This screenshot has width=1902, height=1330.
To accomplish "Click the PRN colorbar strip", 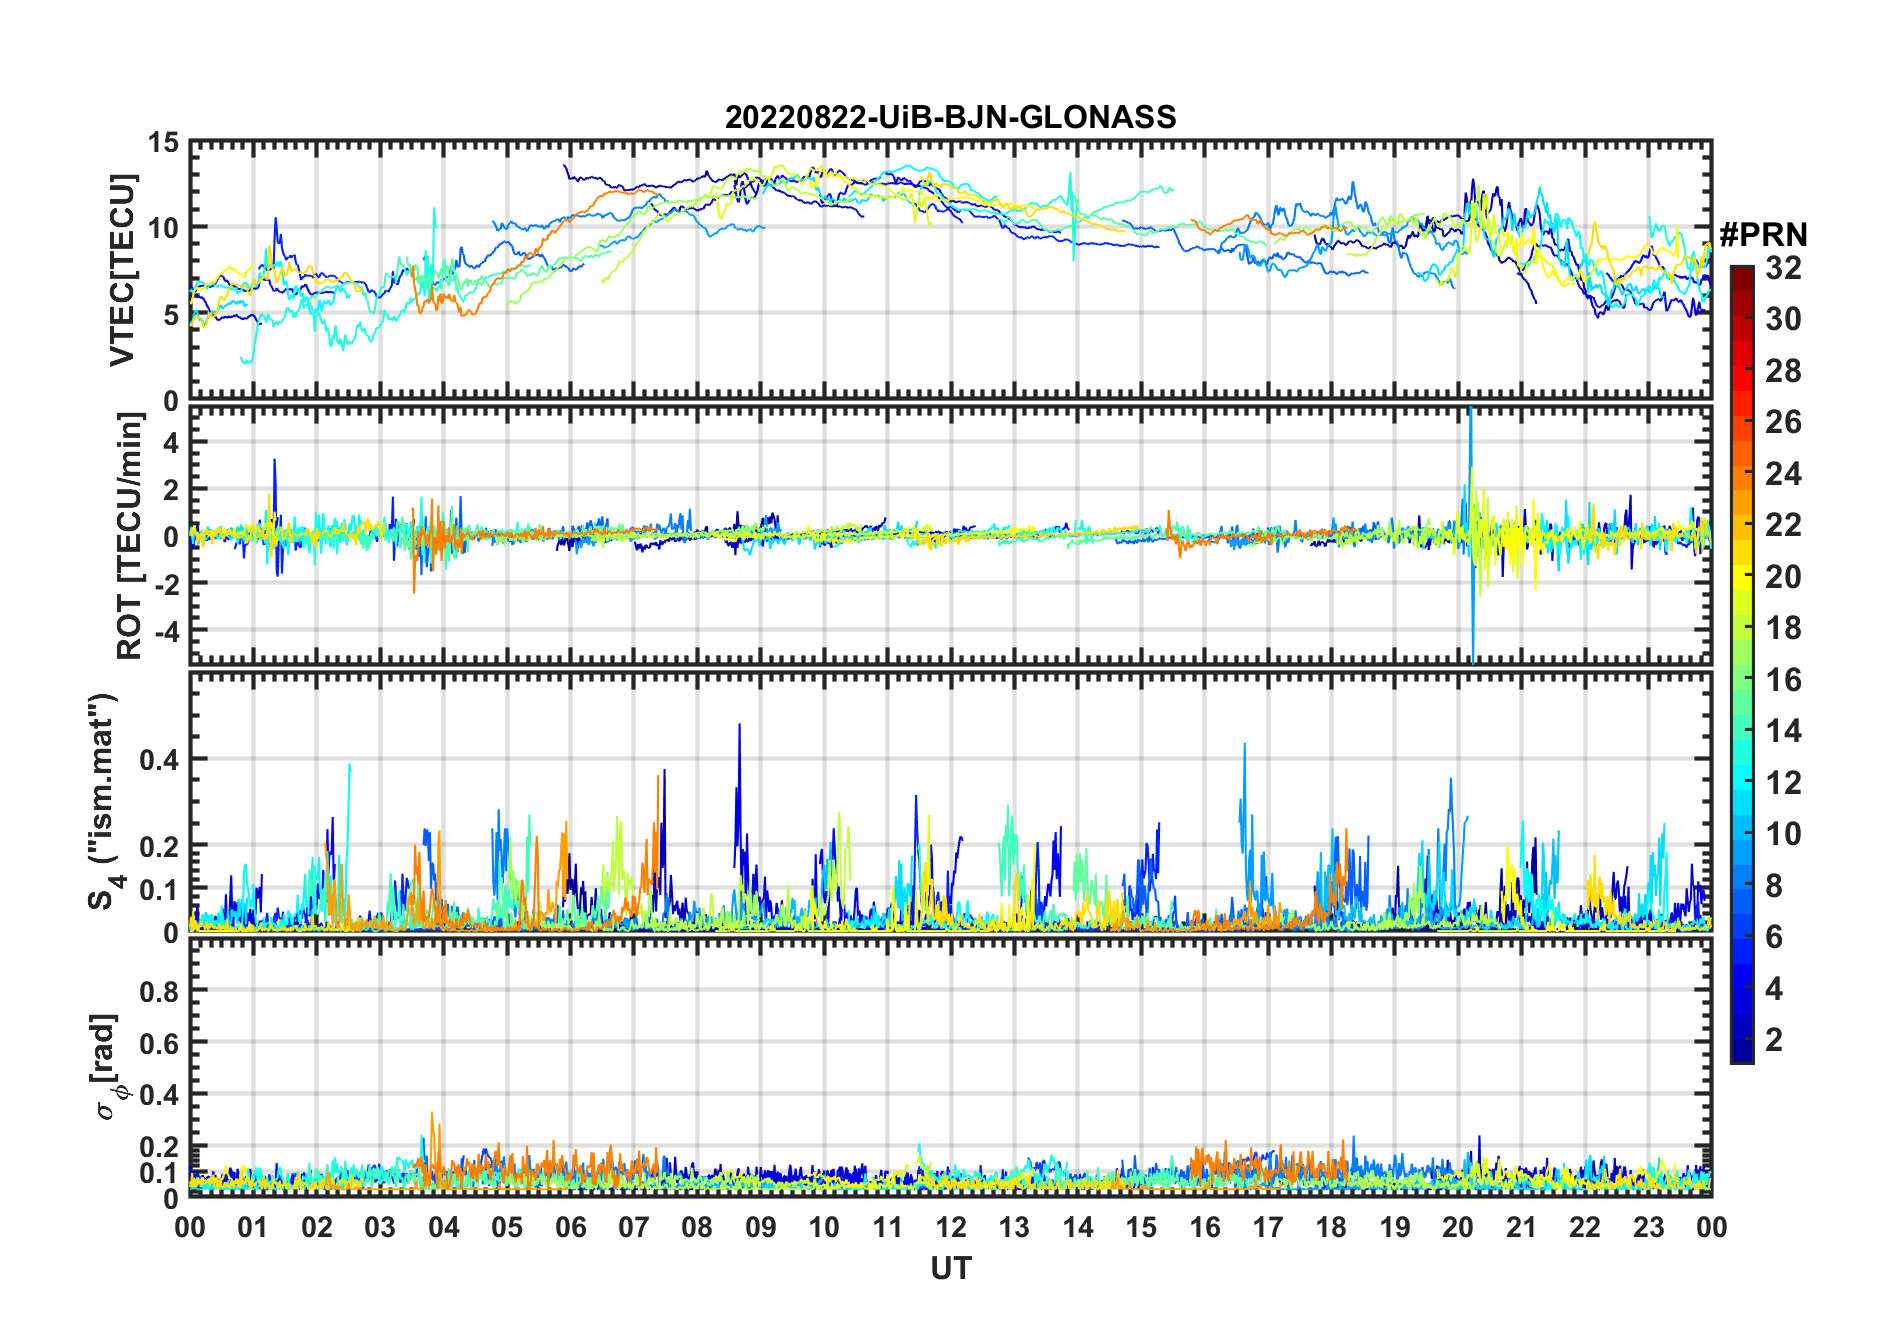I will pos(1742,664).
